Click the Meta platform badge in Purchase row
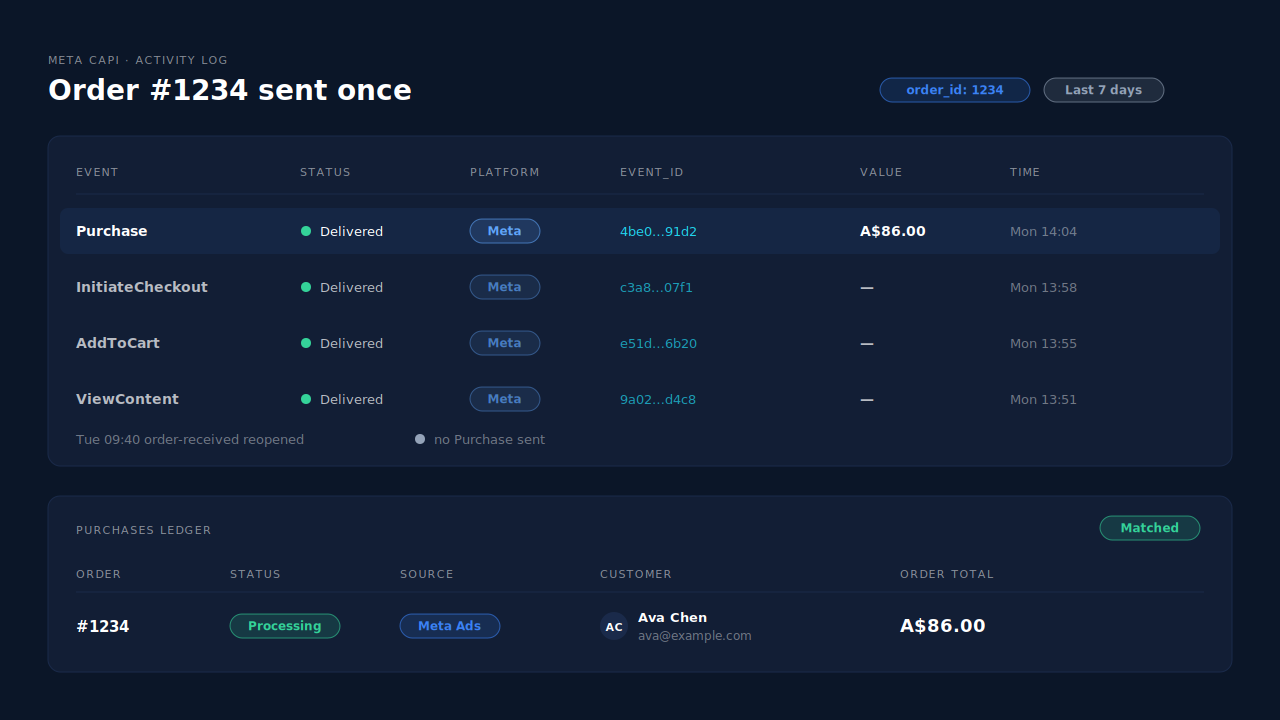Viewport: 1280px width, 720px height. (x=505, y=231)
